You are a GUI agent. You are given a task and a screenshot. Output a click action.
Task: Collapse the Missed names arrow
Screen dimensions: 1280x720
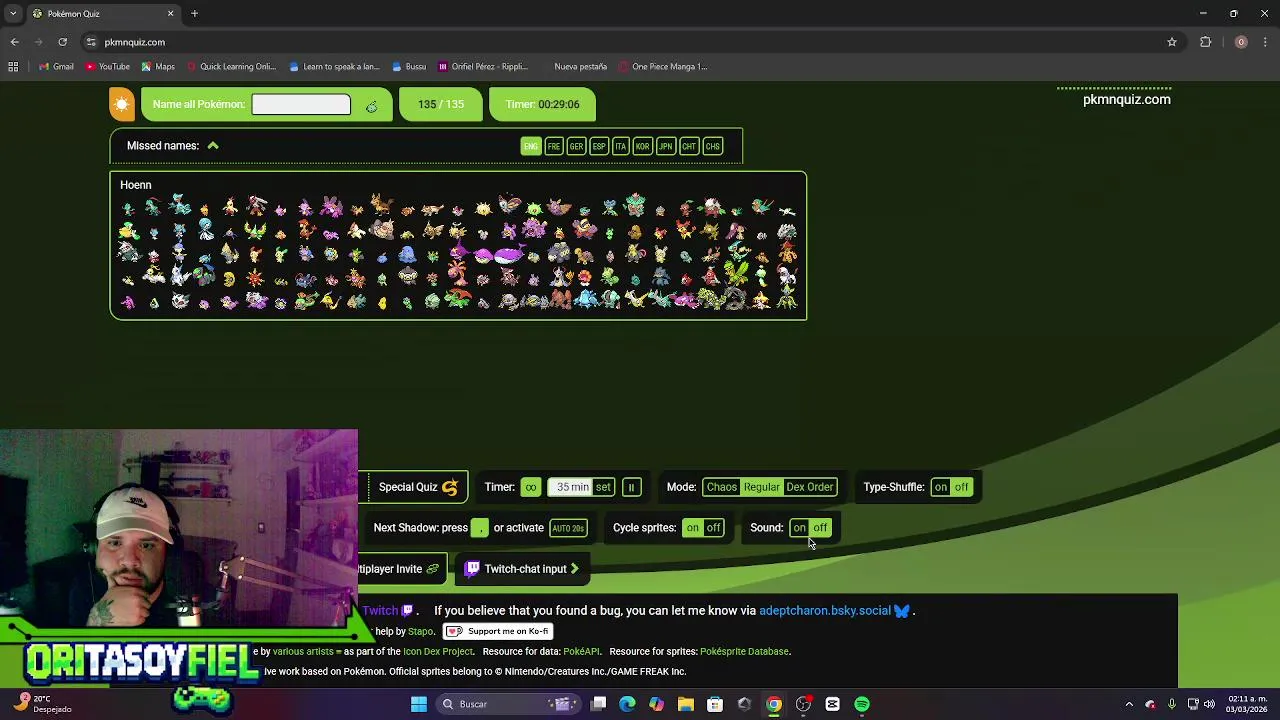tap(213, 146)
